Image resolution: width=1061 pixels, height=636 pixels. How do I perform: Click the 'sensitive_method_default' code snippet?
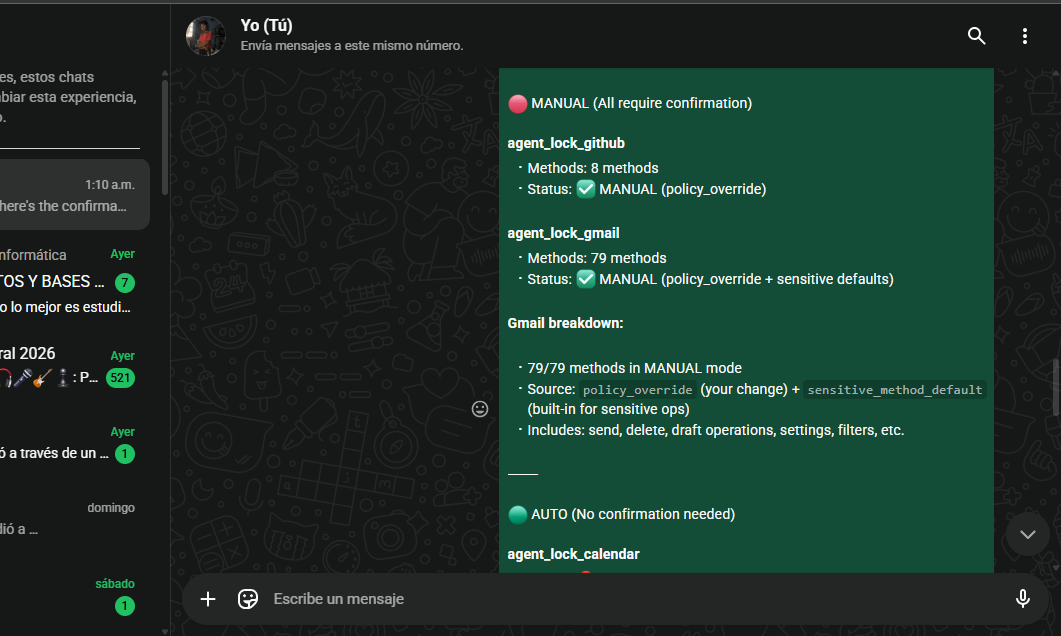coord(895,390)
